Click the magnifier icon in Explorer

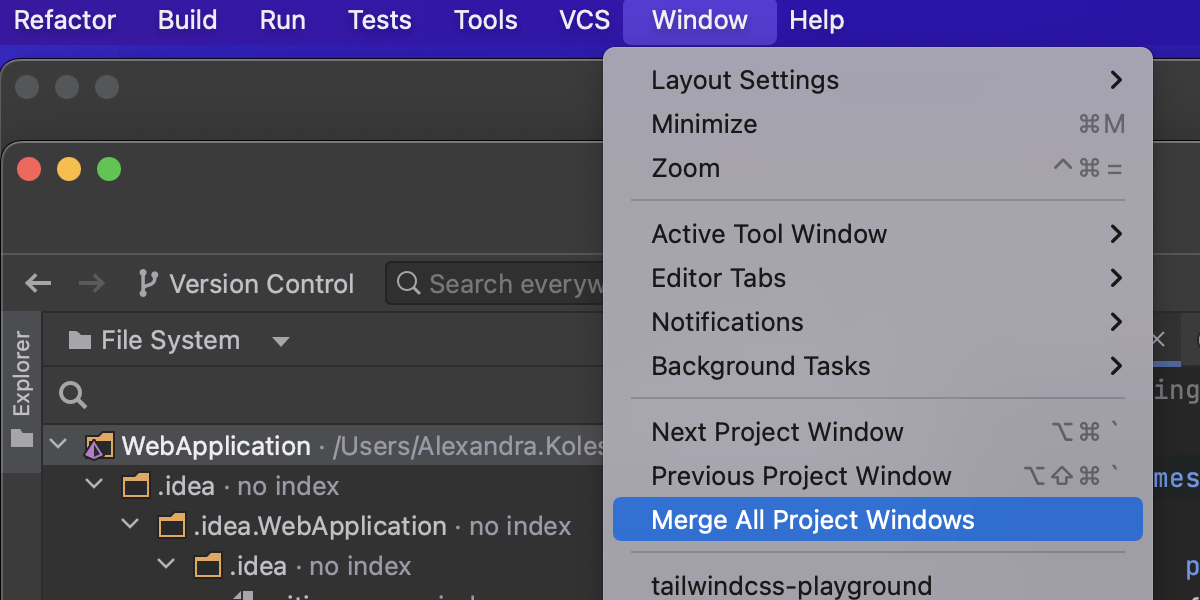[73, 395]
